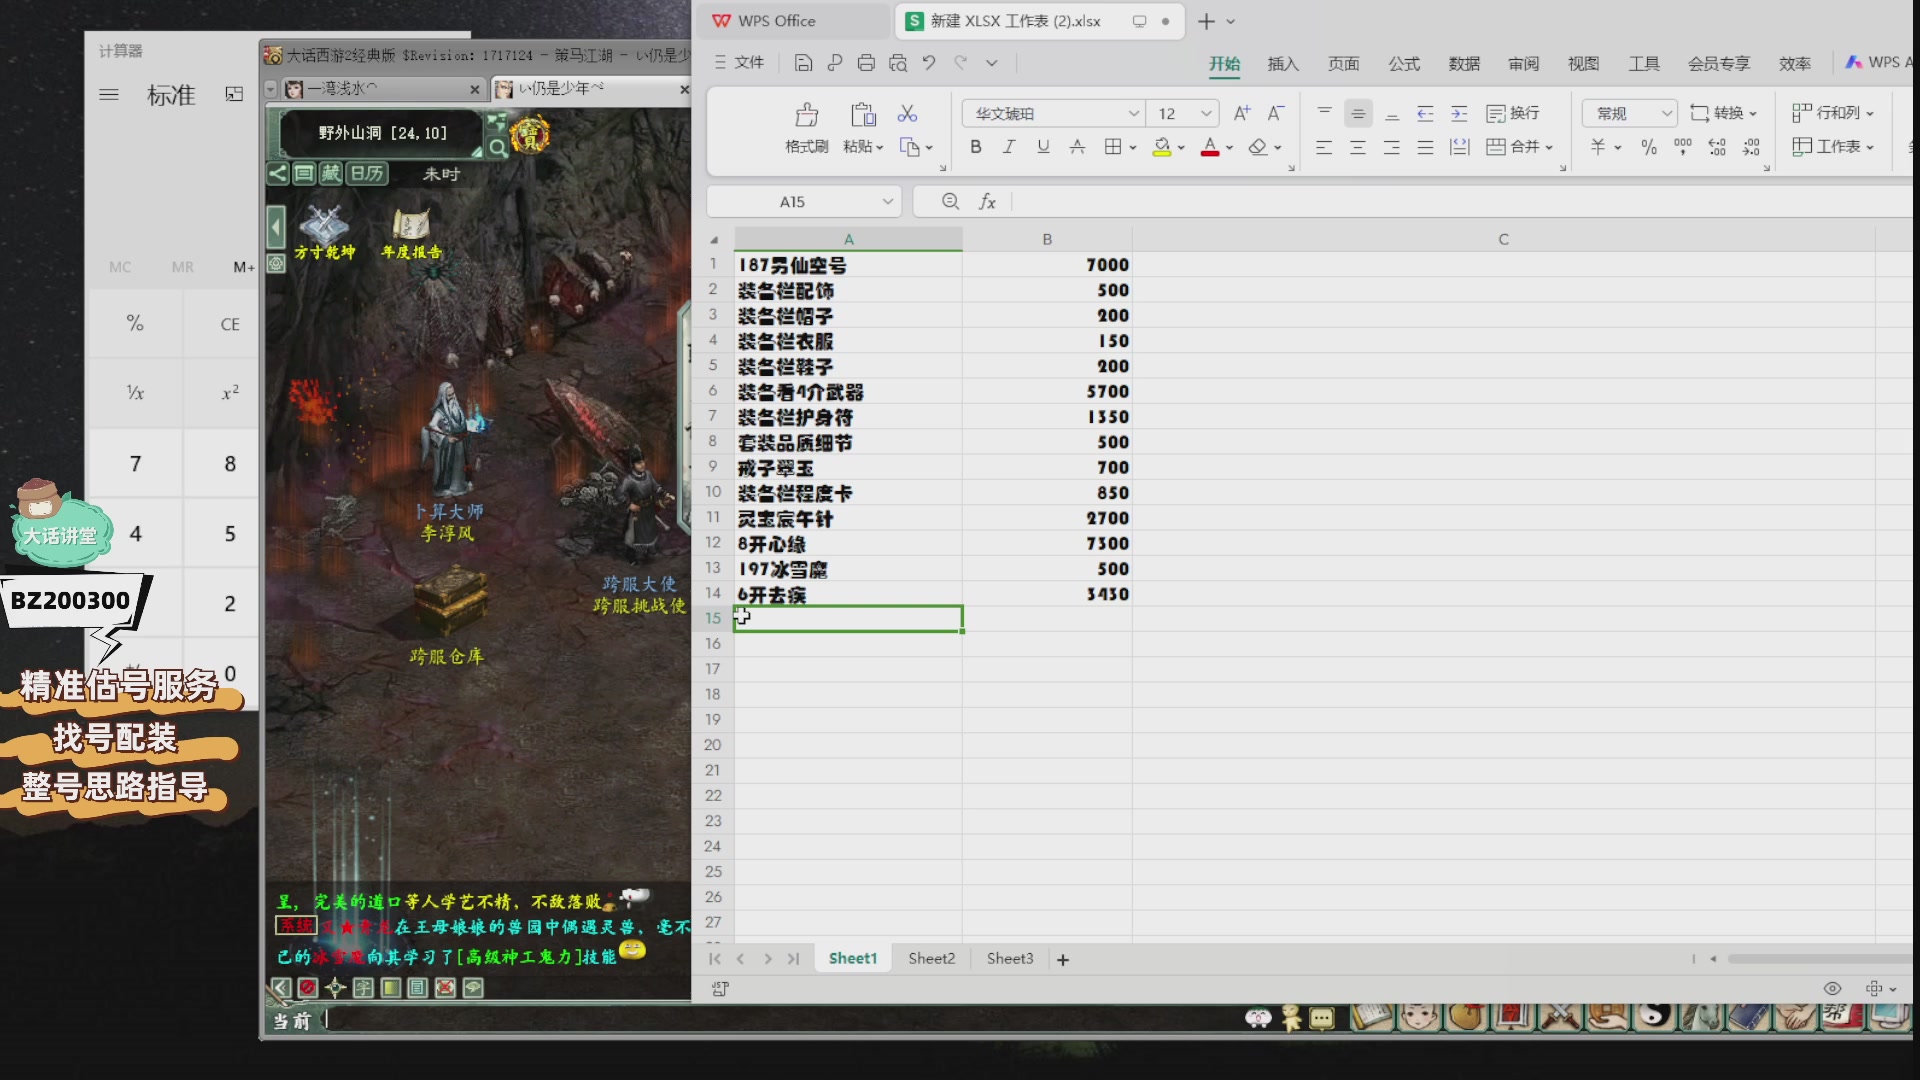Click the Strikethrough icon

point(1077,147)
